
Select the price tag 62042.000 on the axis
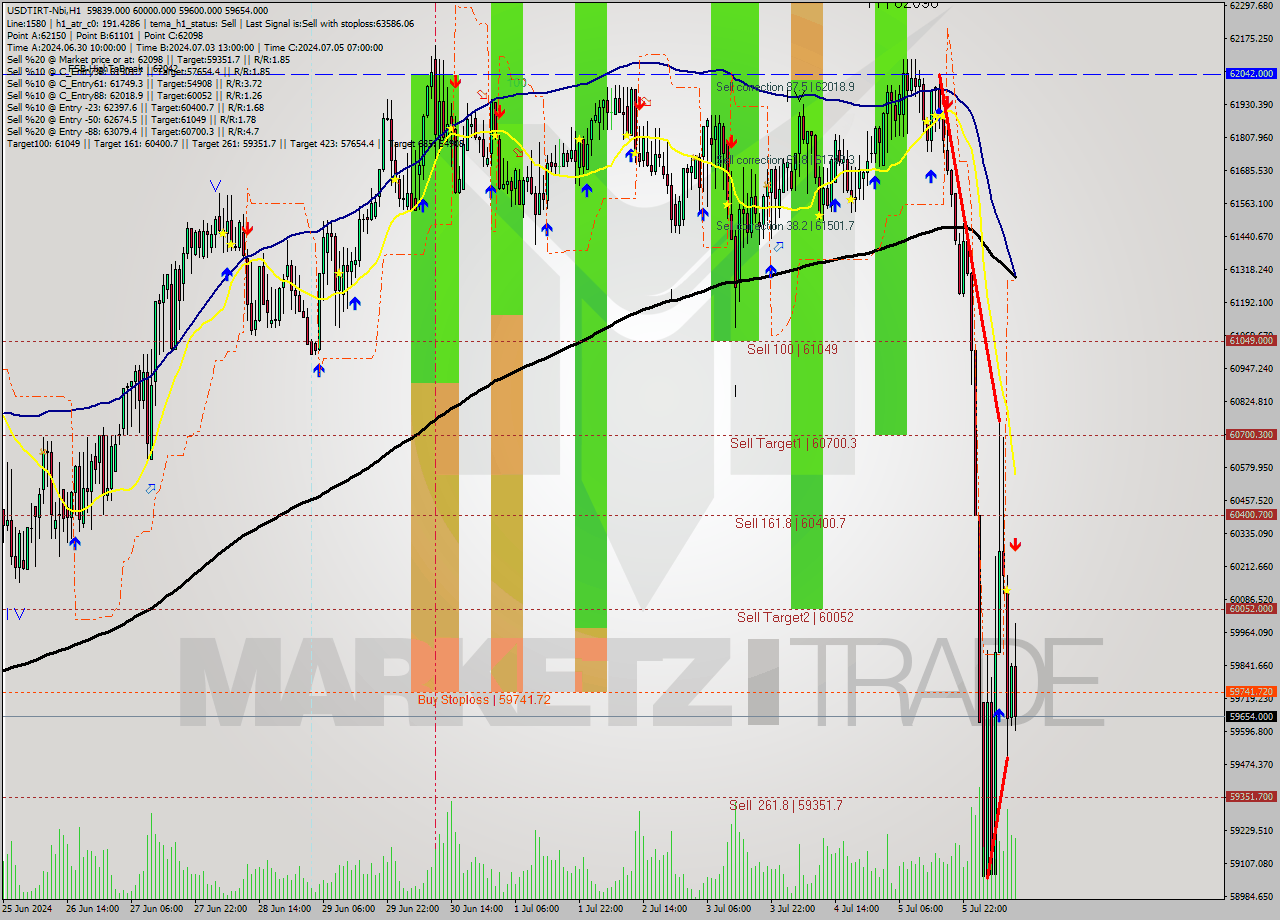pyautogui.click(x=1251, y=74)
